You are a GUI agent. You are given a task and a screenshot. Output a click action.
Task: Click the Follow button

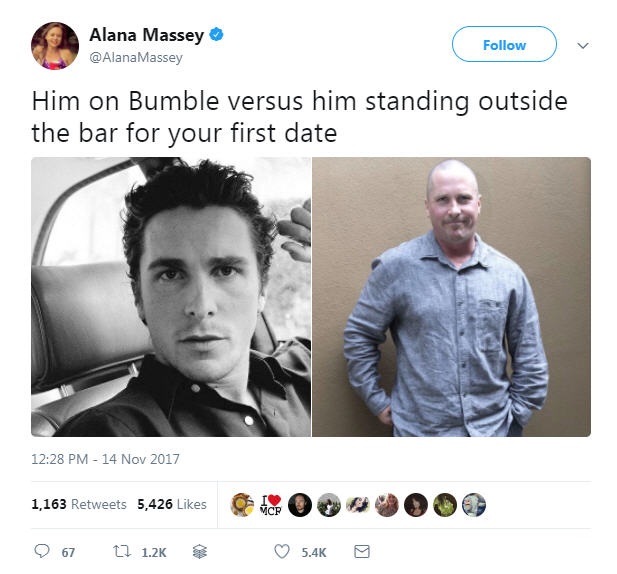pyautogui.click(x=504, y=44)
